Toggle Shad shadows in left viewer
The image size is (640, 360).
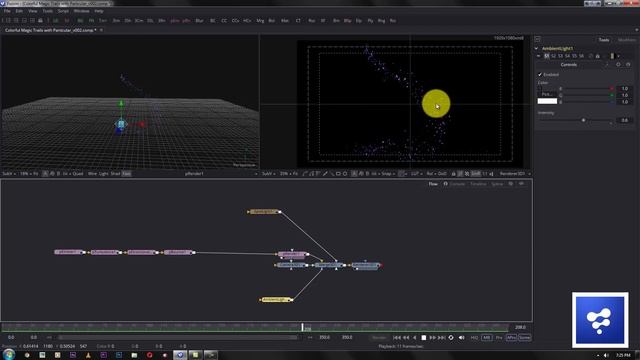coord(116,173)
